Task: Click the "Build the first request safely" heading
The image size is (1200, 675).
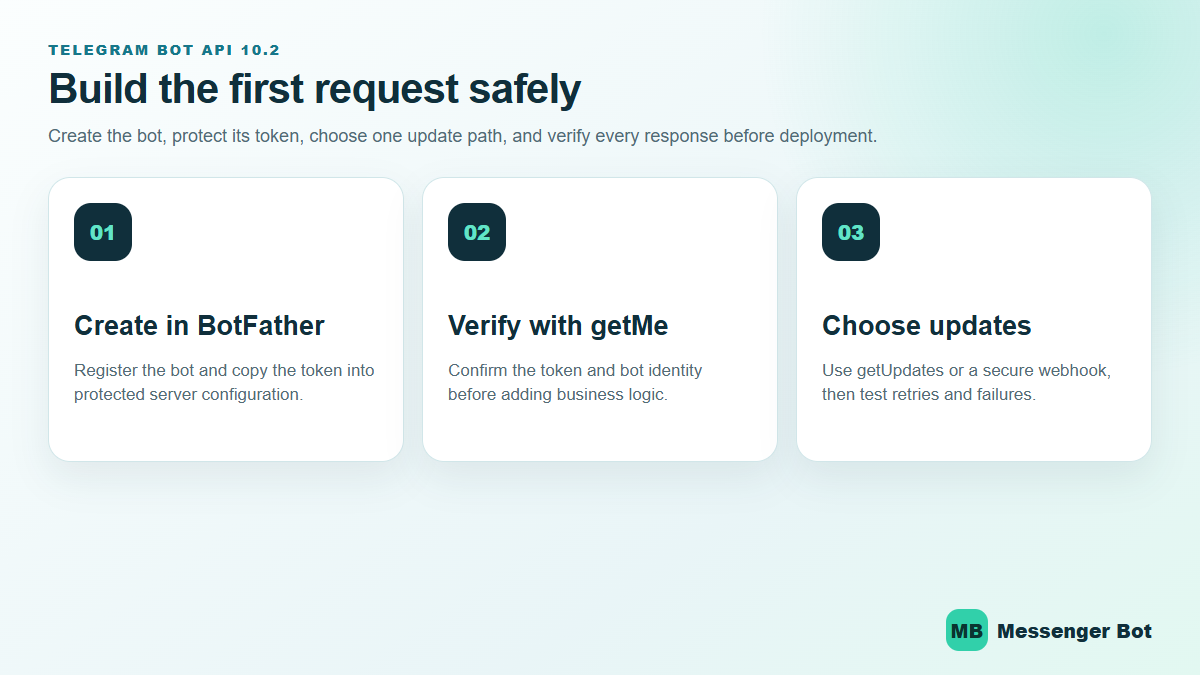Action: 314,89
